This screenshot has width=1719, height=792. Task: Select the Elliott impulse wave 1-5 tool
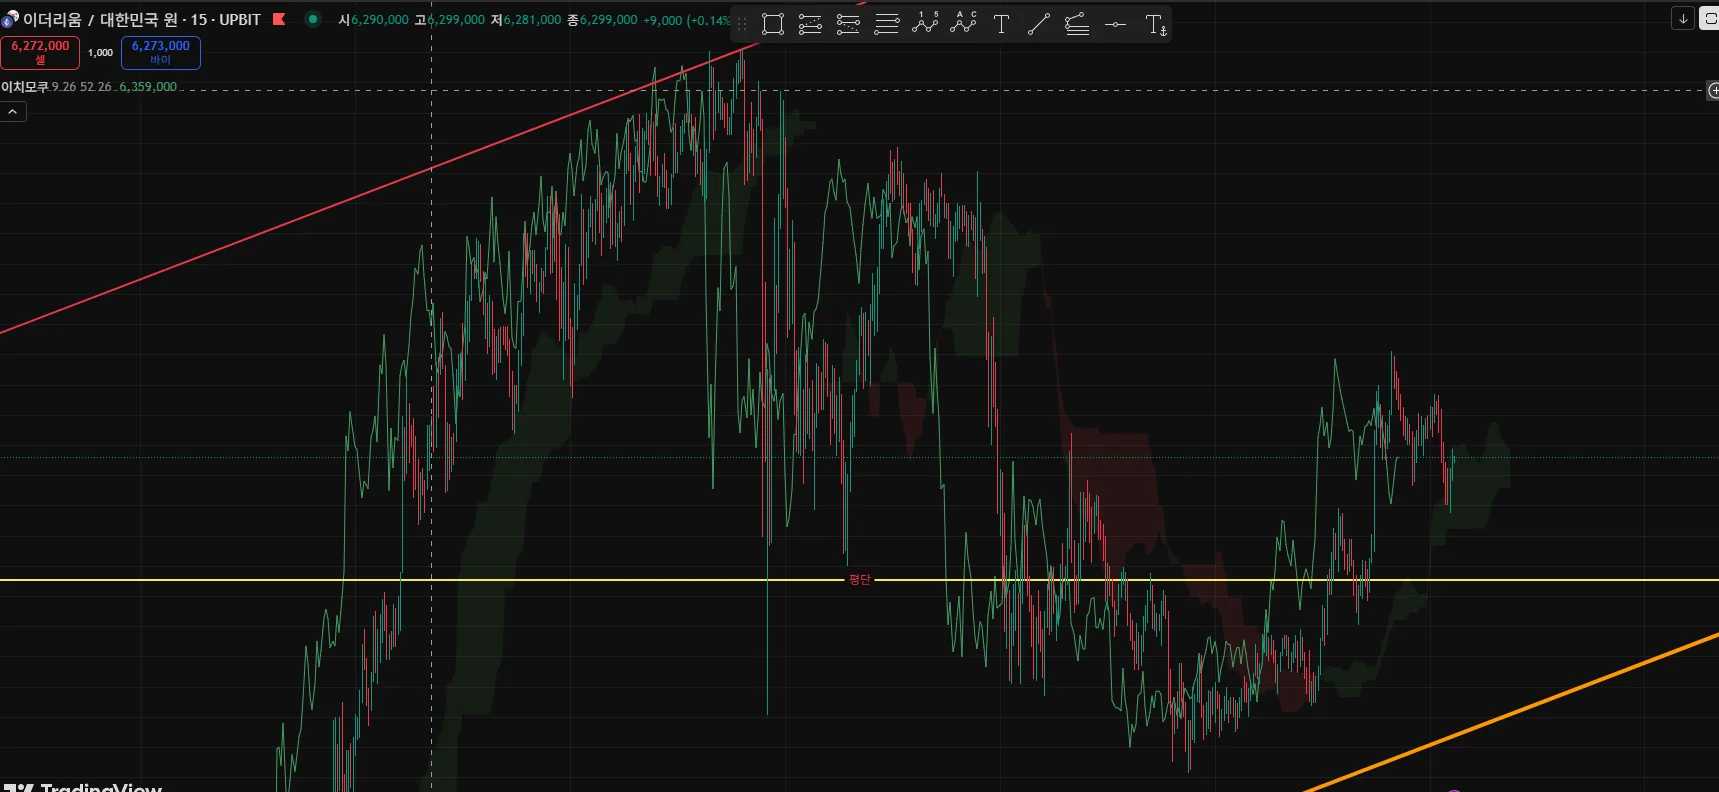click(x=925, y=23)
